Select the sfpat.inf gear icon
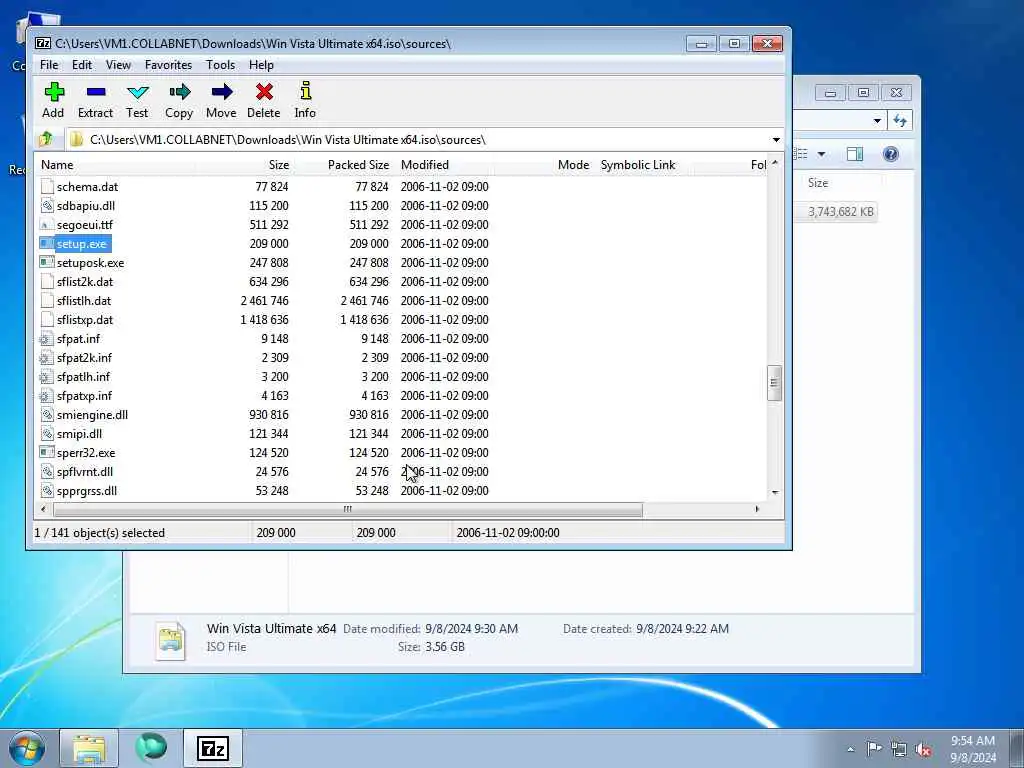The width and height of the screenshot is (1024, 768). [x=46, y=339]
